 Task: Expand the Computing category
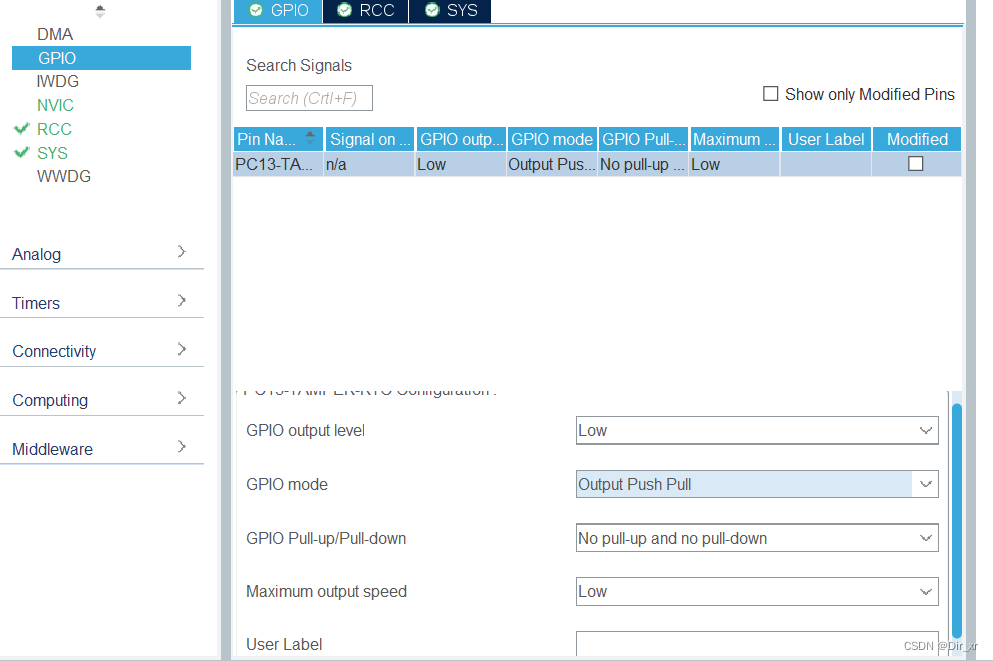[x=101, y=400]
